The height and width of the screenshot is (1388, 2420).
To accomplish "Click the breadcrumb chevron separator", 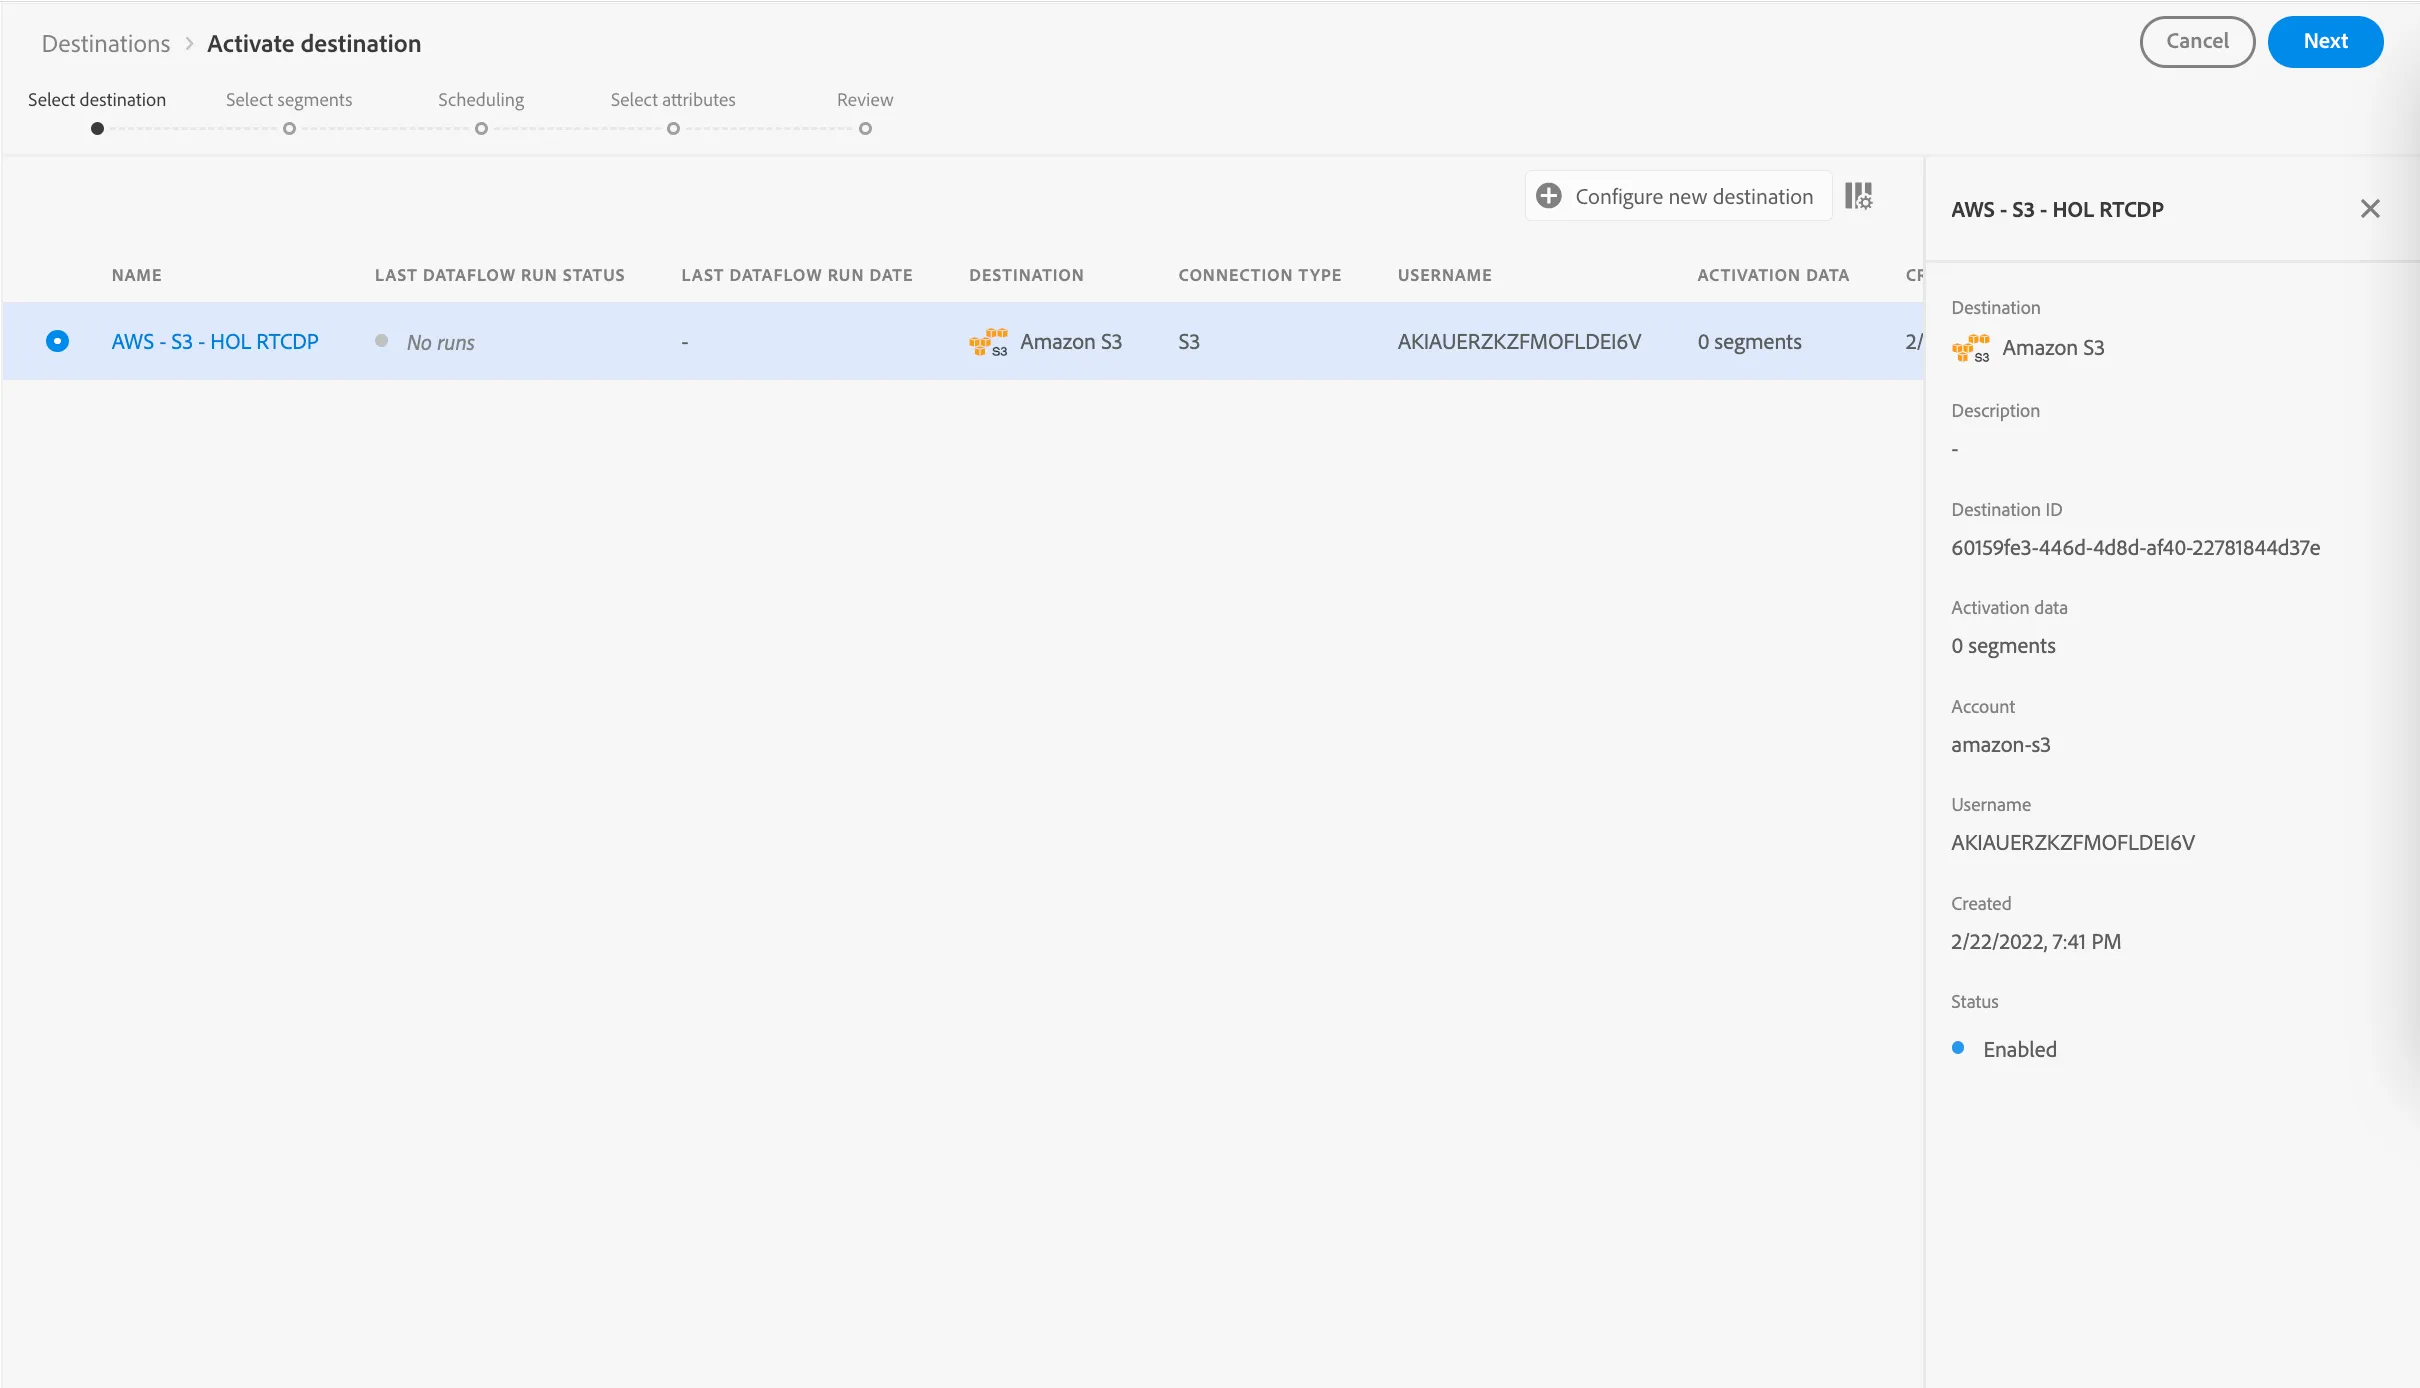I will (189, 44).
